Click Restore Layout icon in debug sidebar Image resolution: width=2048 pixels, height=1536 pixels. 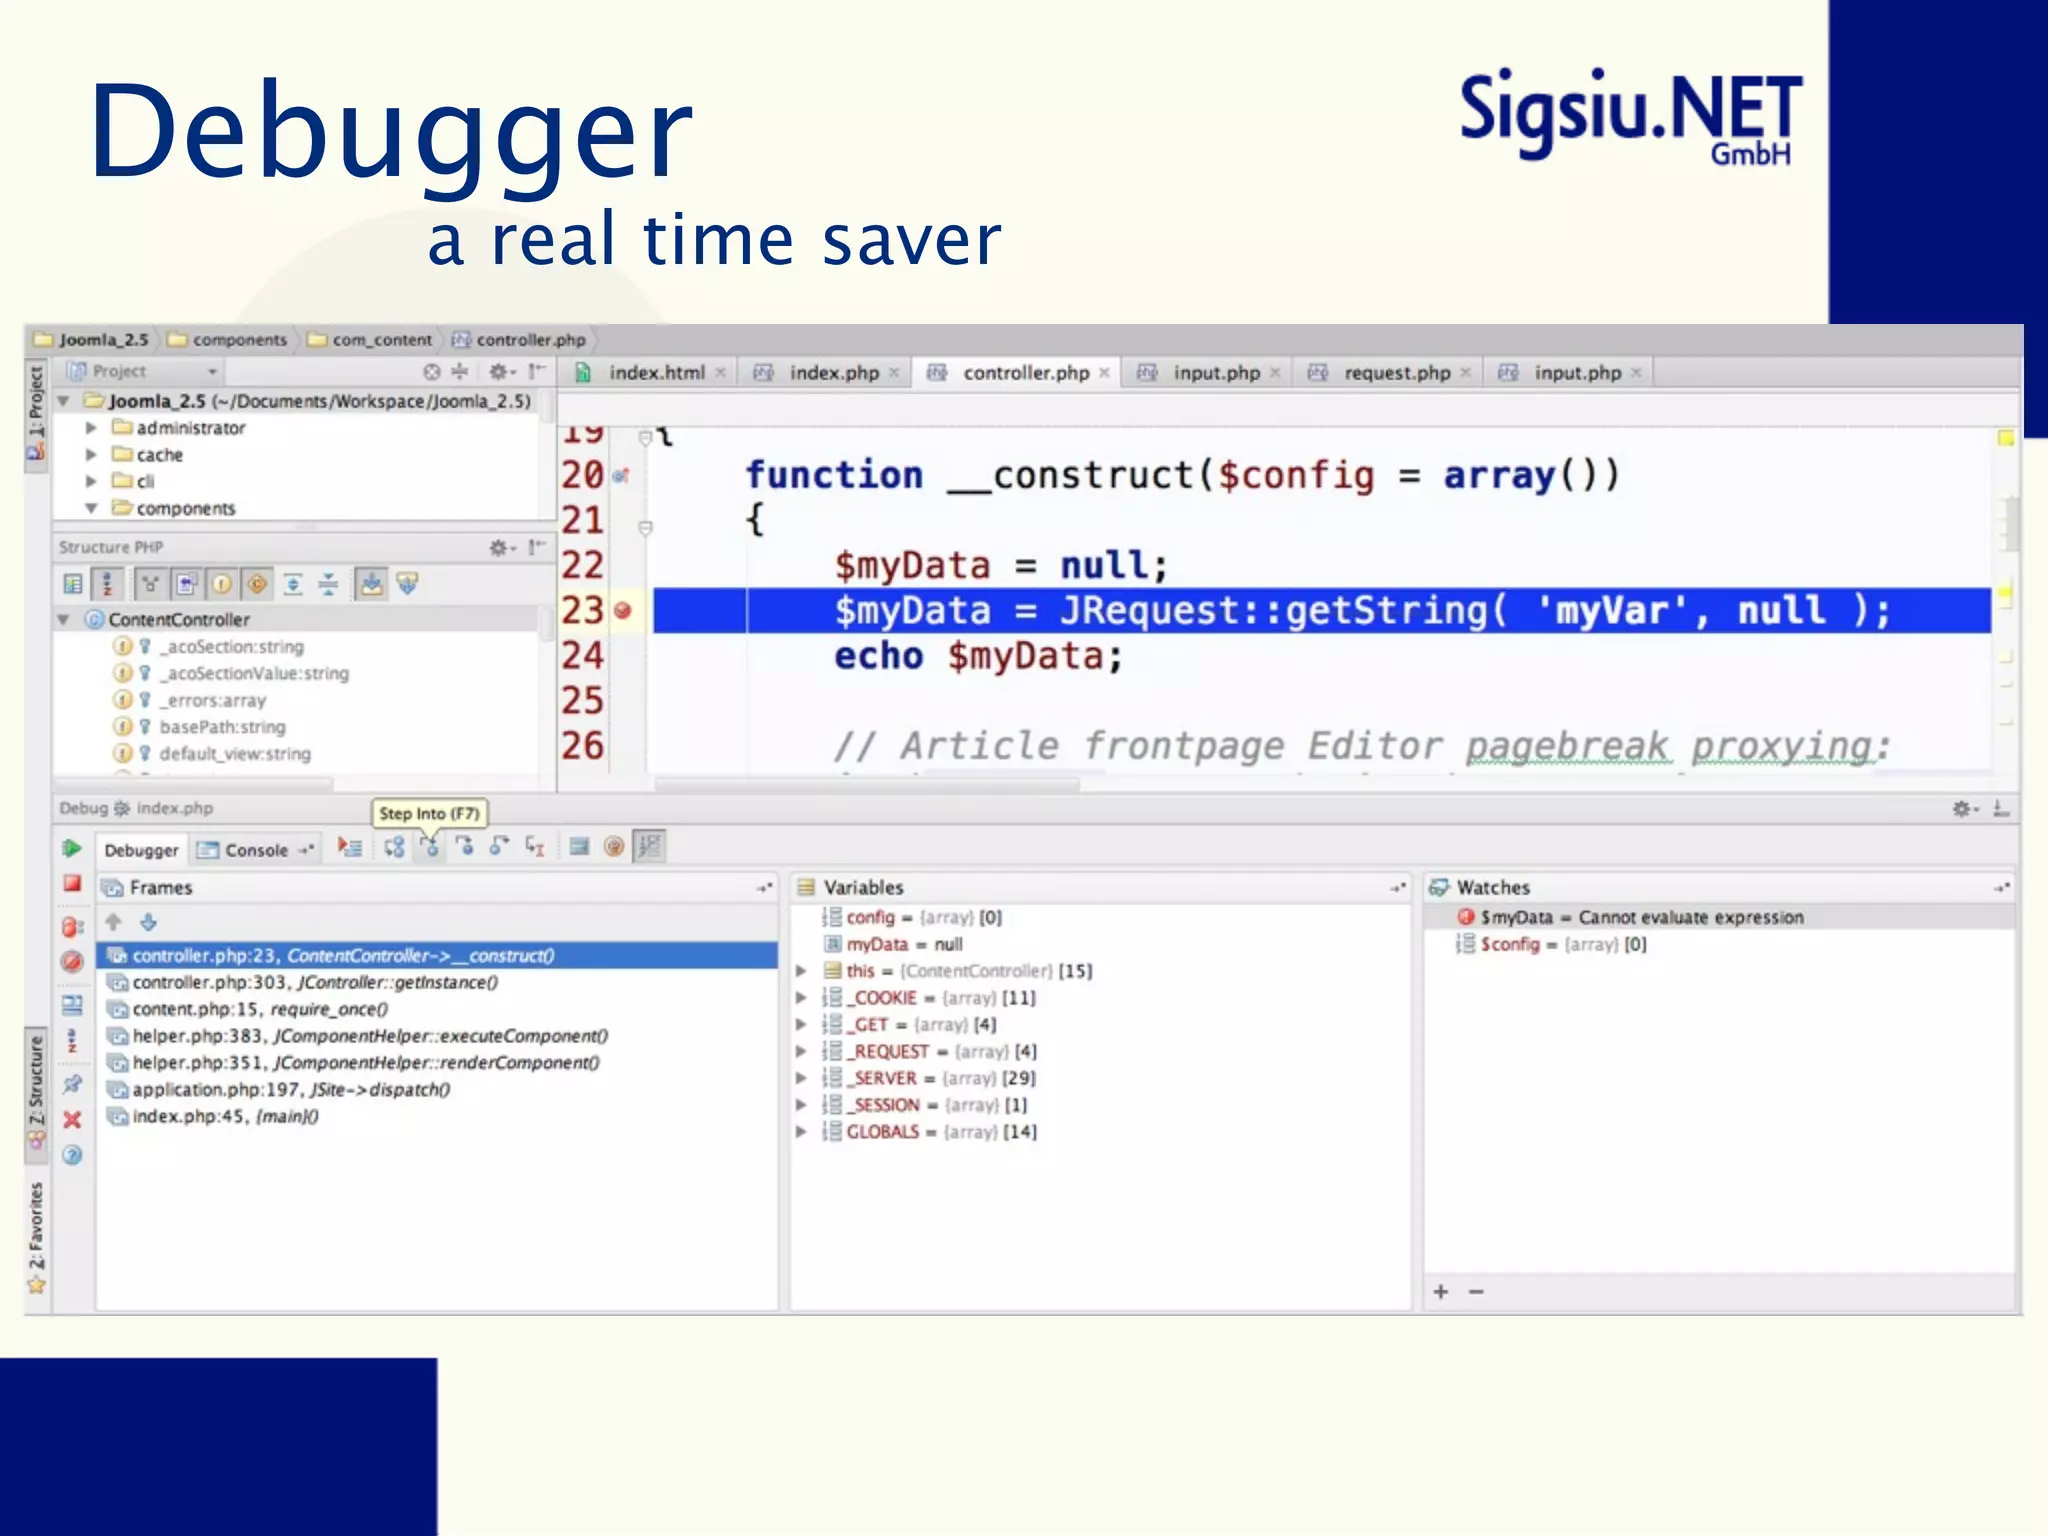click(x=72, y=1005)
